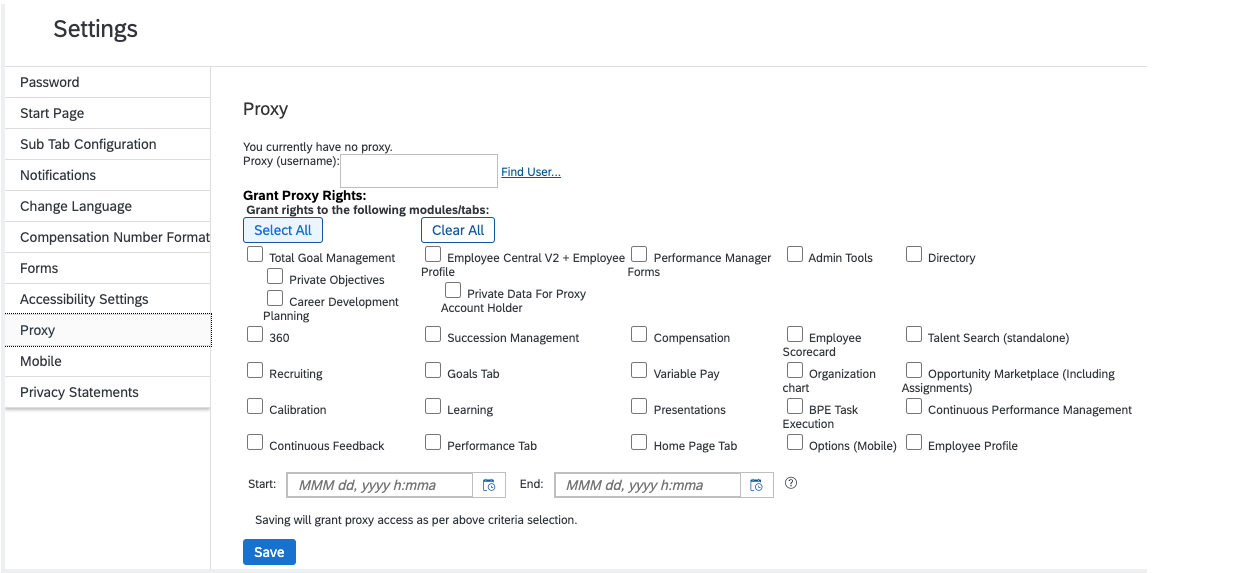This screenshot has height=573, width=1238.
Task: Focus the Proxy username field
Action: 419,170
